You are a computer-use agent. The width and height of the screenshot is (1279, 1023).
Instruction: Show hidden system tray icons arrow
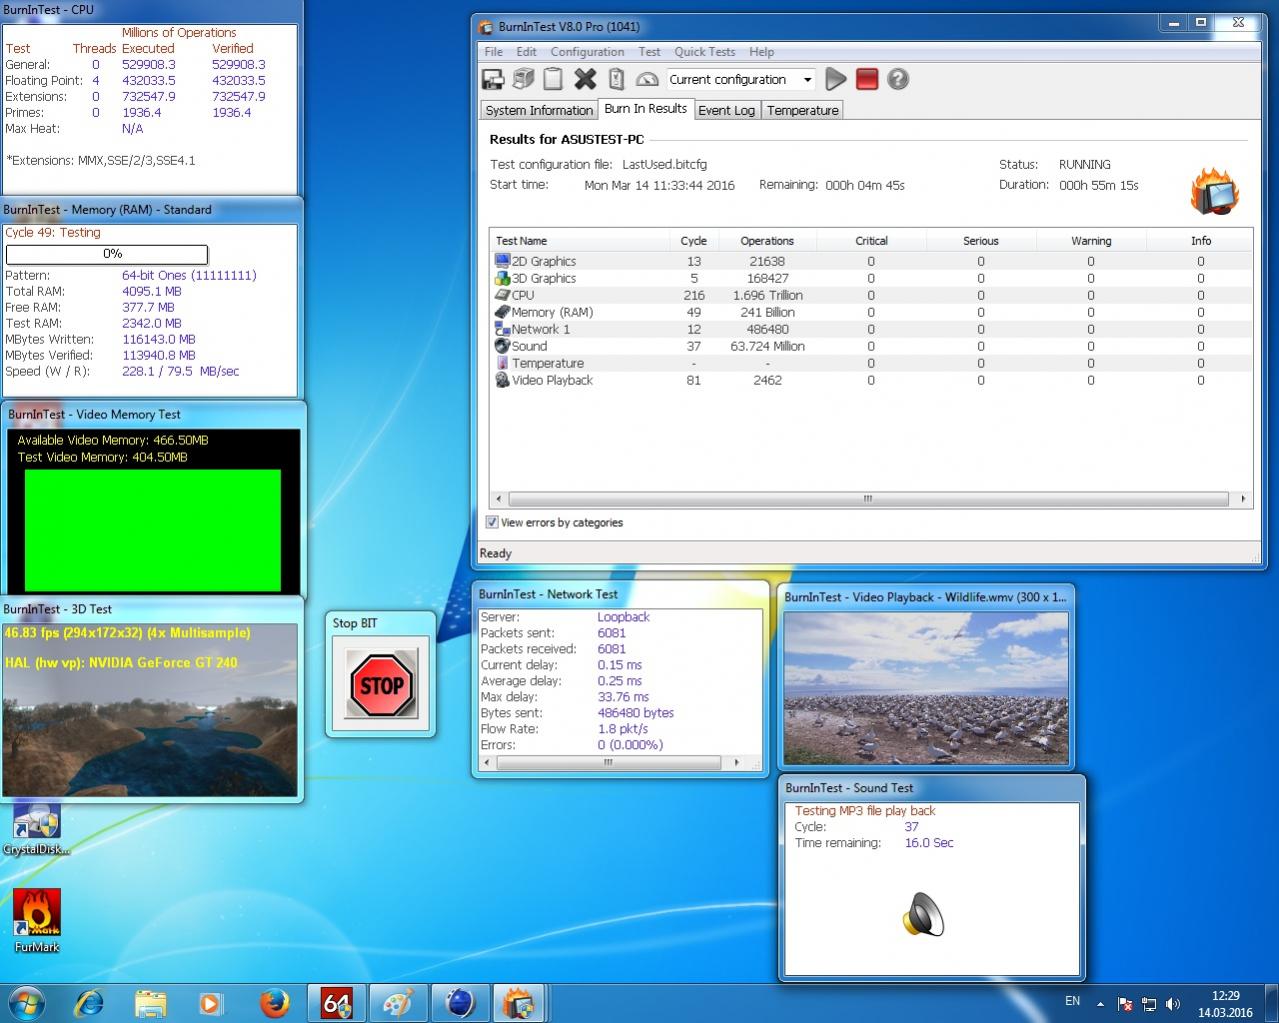(x=1100, y=1003)
